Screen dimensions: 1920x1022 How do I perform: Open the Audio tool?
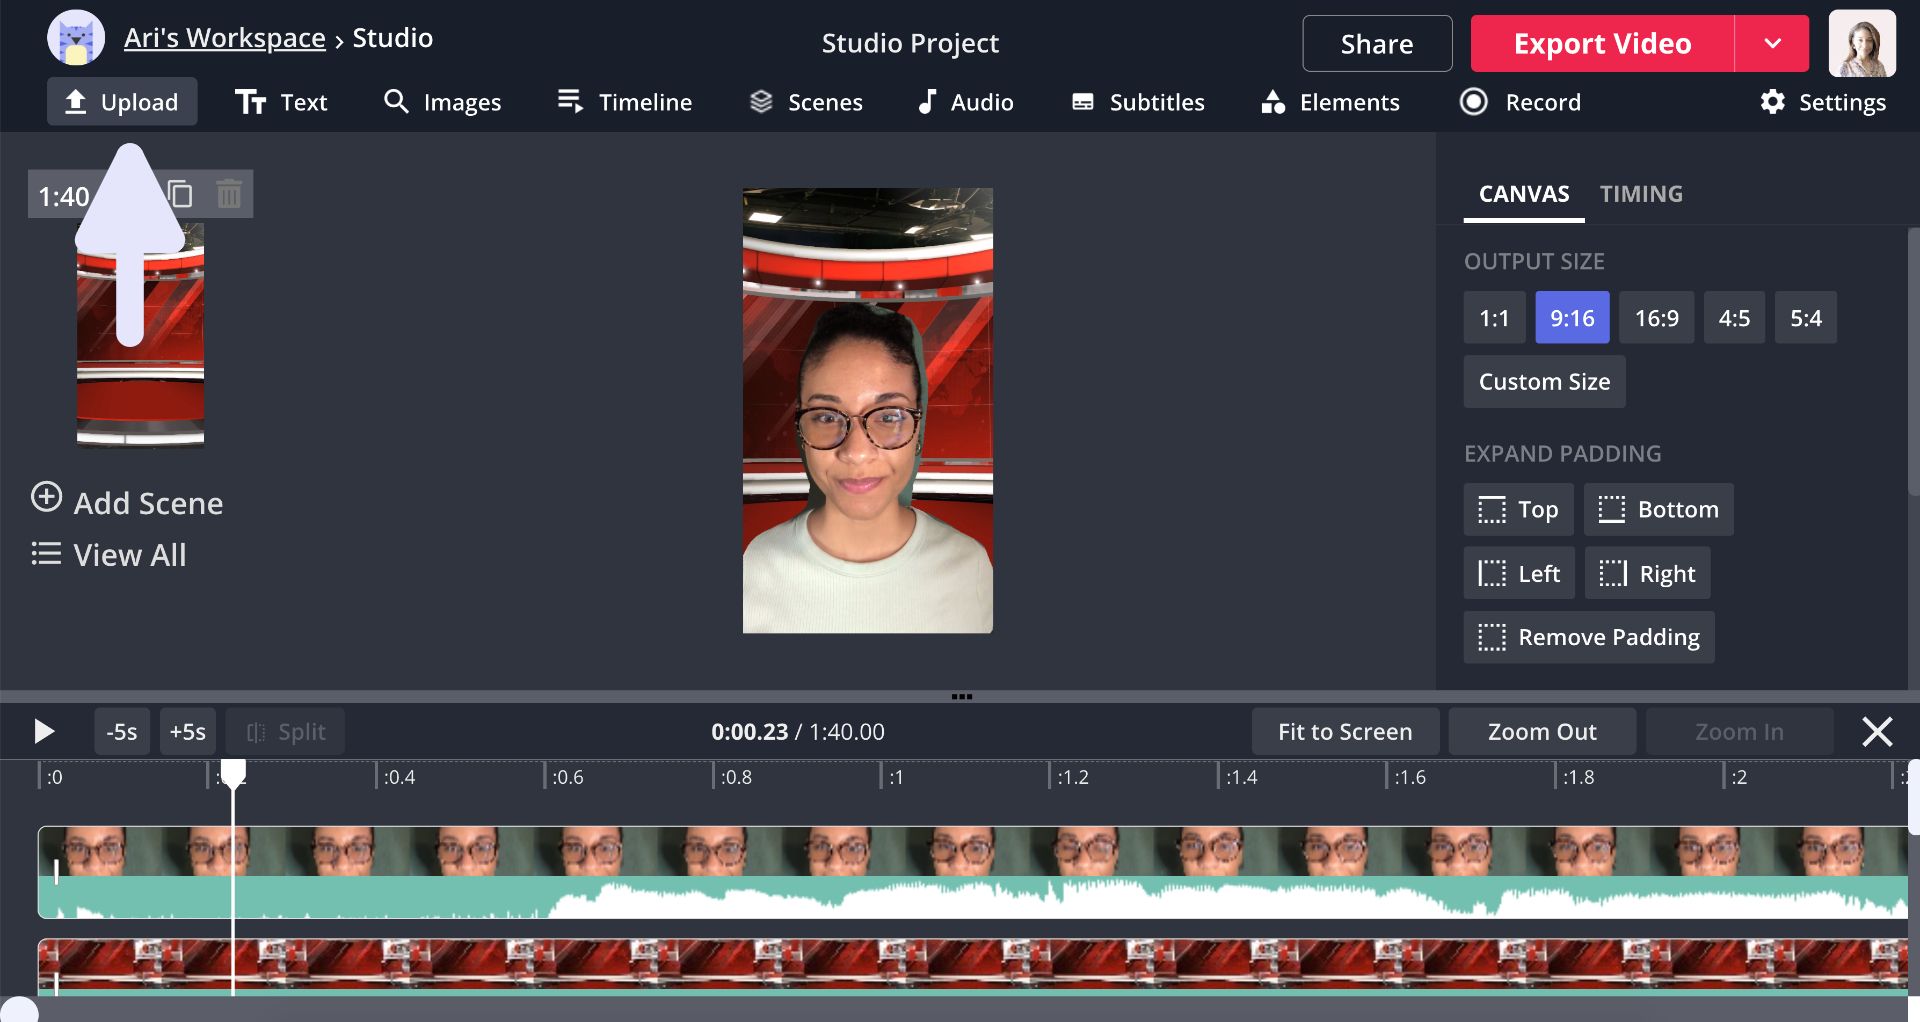965,102
